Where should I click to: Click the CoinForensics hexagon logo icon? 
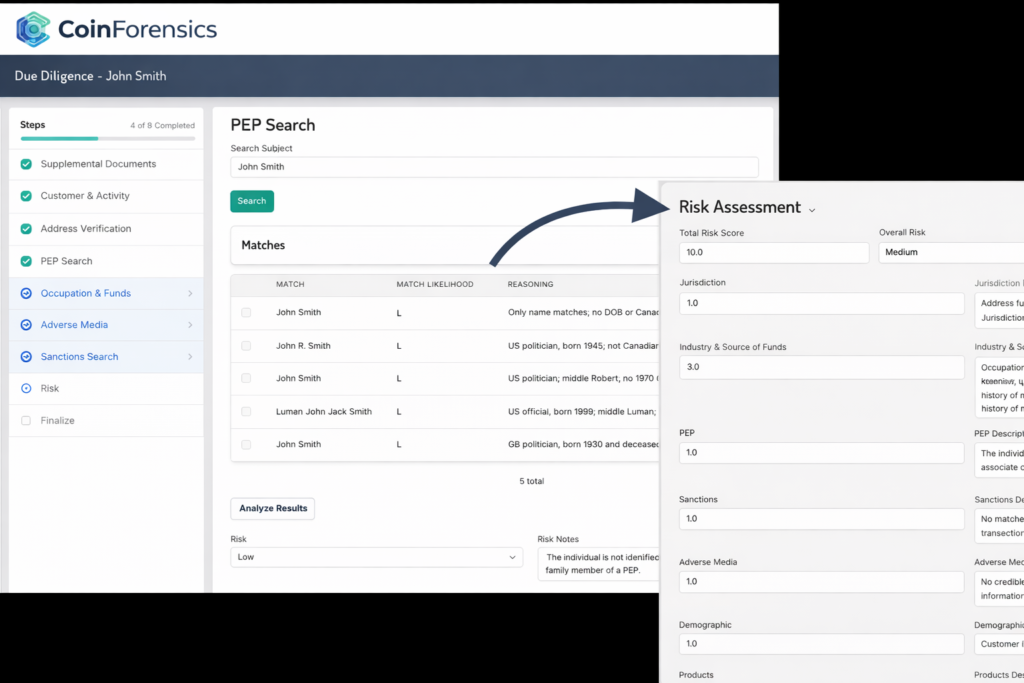click(x=33, y=29)
